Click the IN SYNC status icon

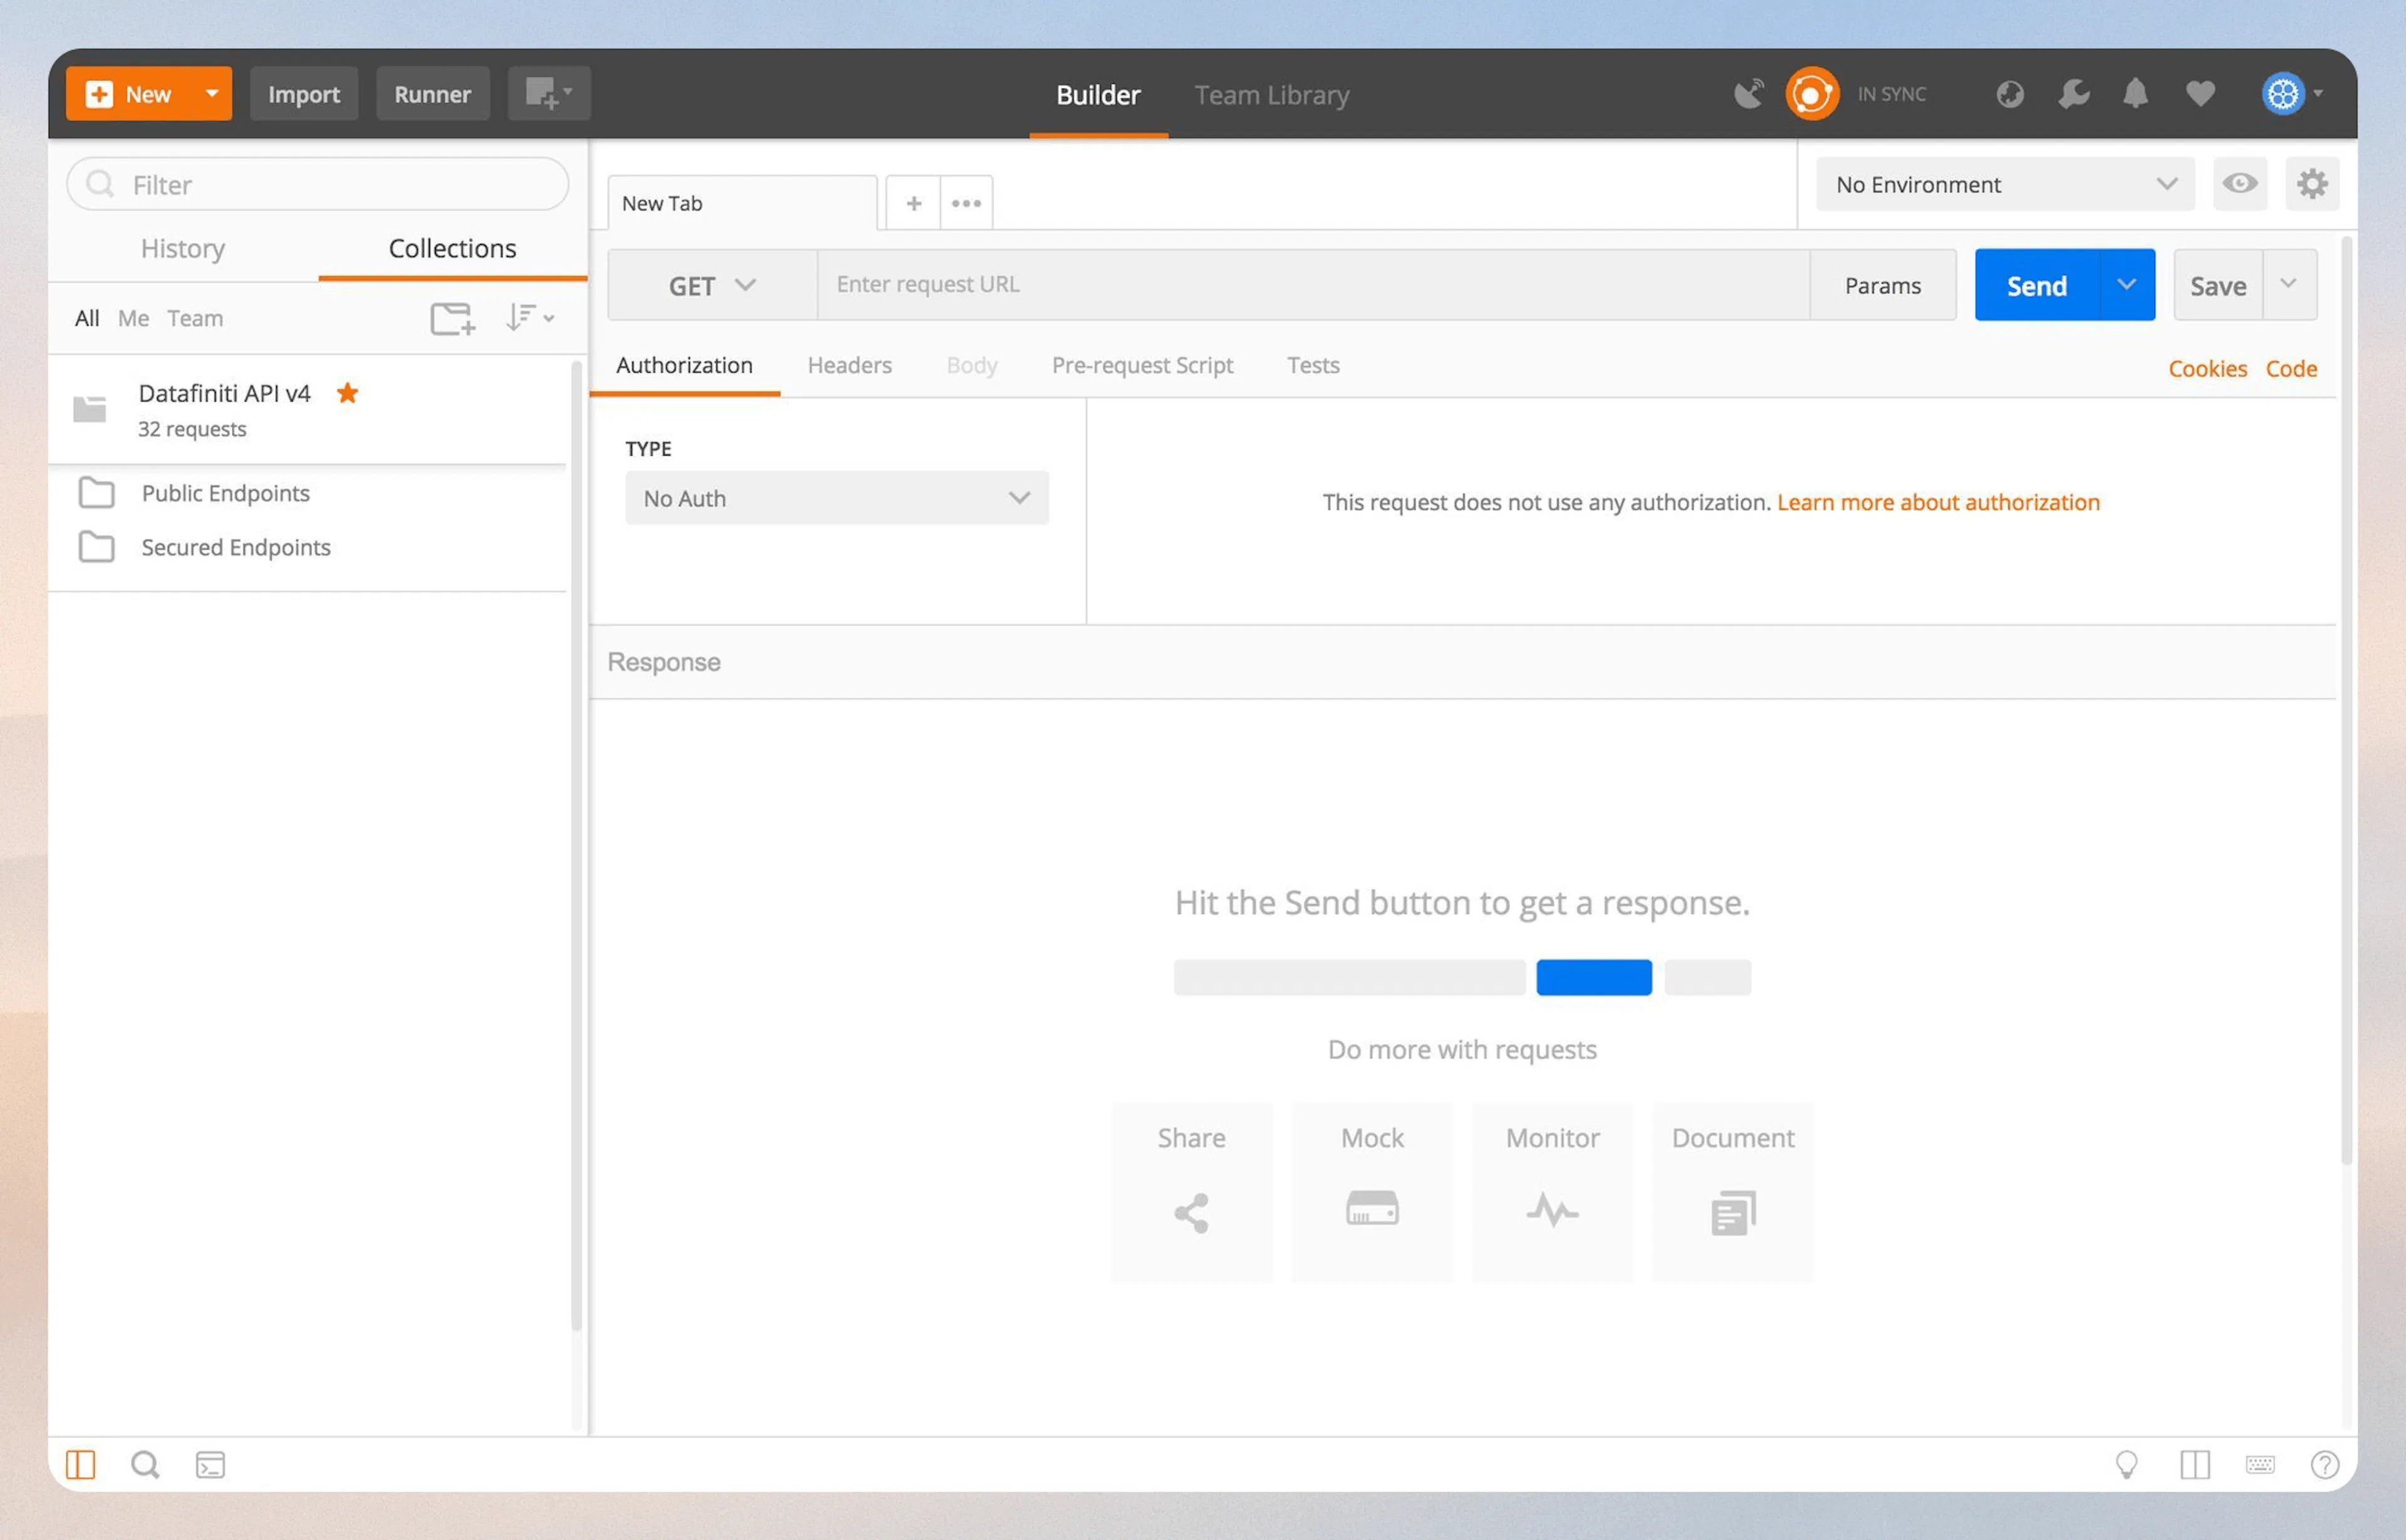(x=1812, y=93)
